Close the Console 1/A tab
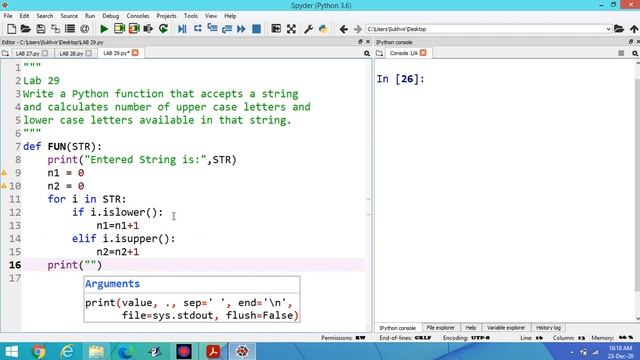The image size is (640, 360). point(423,53)
